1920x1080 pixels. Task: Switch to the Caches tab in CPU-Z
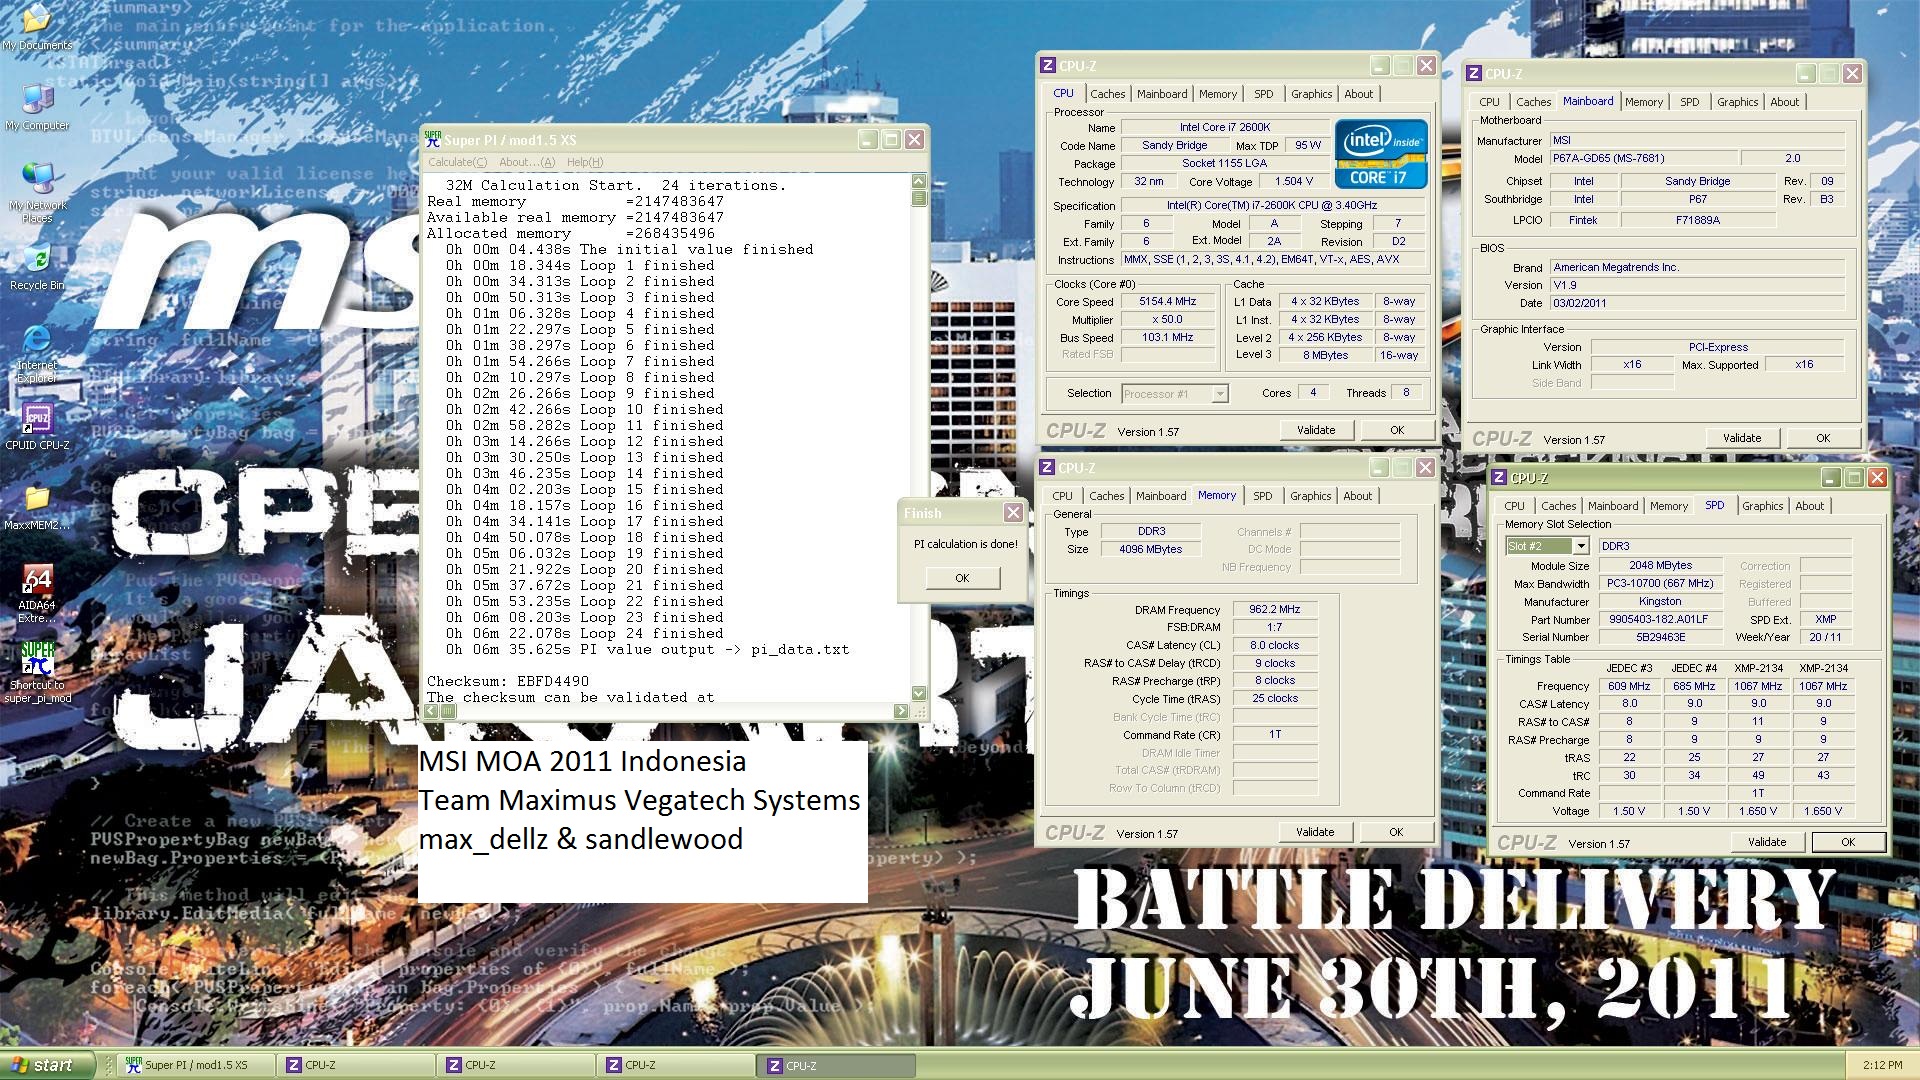click(x=1107, y=94)
